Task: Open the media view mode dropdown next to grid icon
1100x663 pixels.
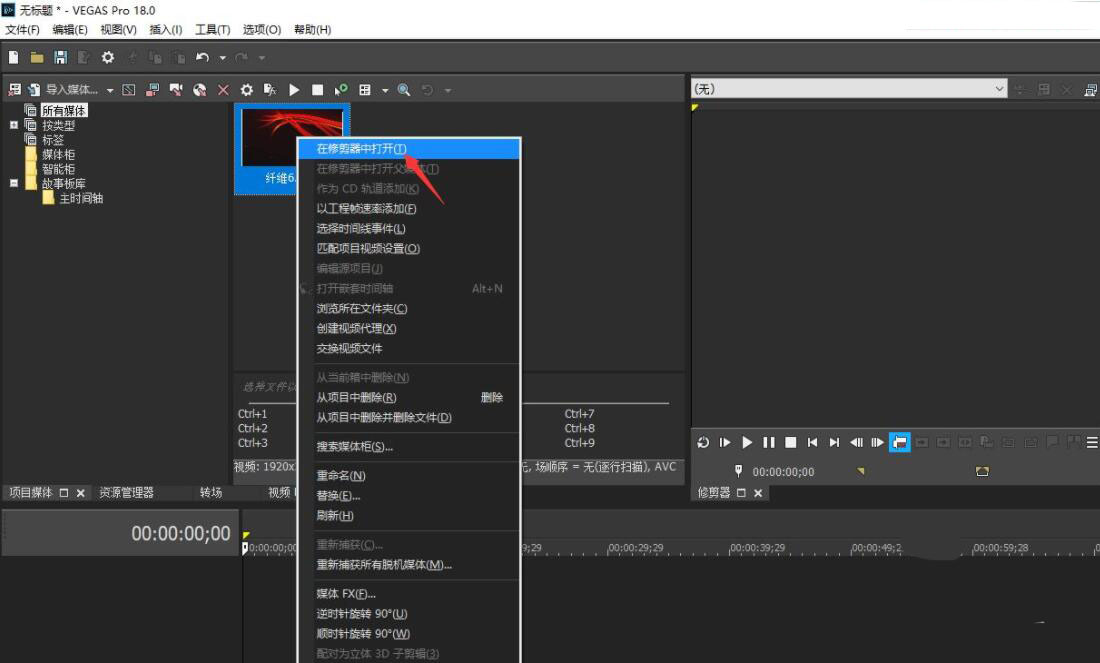Action: 384,89
